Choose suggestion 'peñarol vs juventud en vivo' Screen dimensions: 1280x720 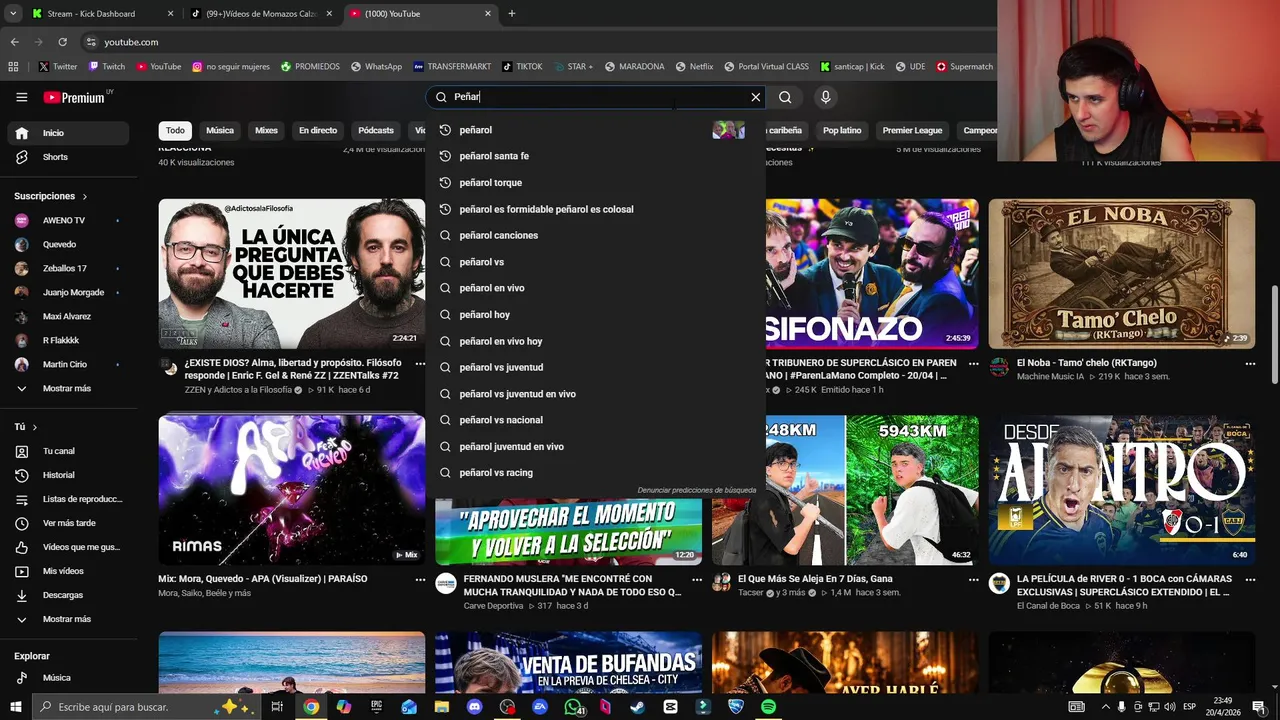pyautogui.click(x=595, y=394)
